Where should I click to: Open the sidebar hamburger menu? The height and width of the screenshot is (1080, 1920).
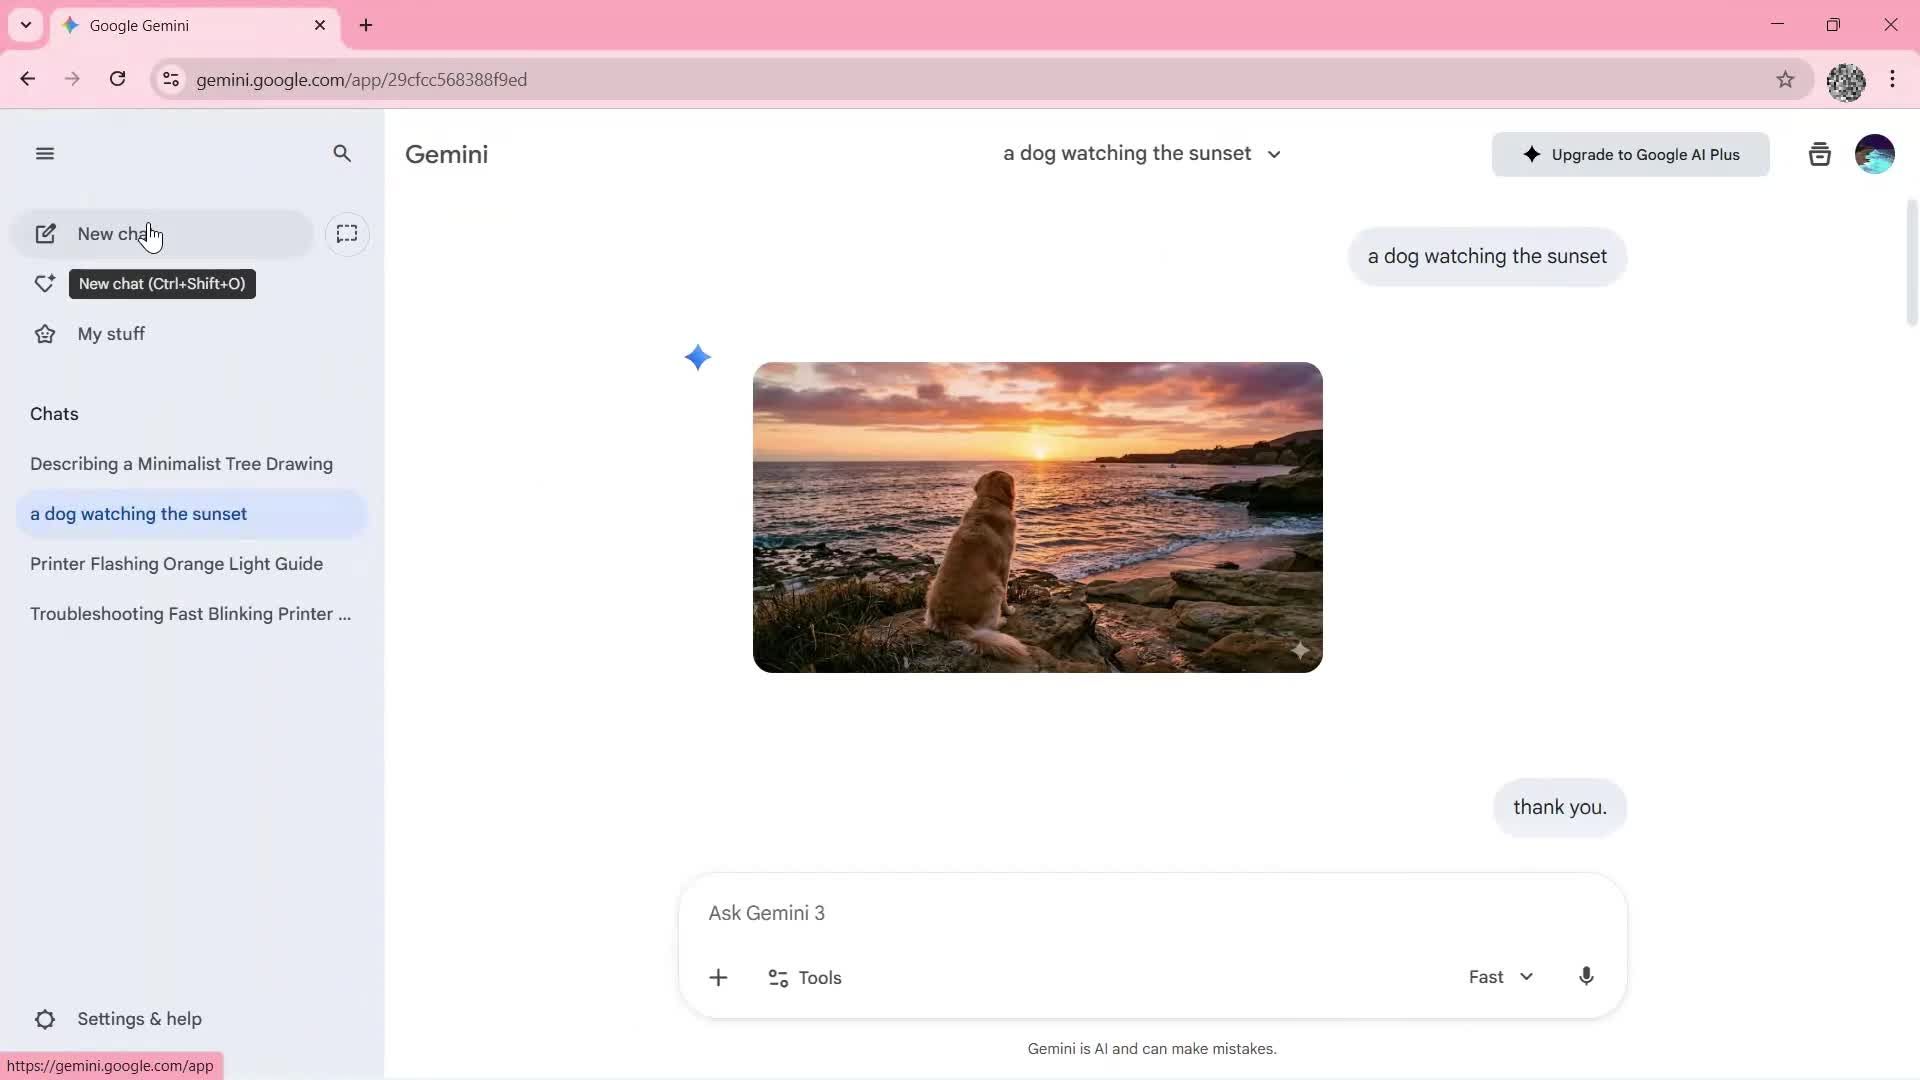(44, 153)
